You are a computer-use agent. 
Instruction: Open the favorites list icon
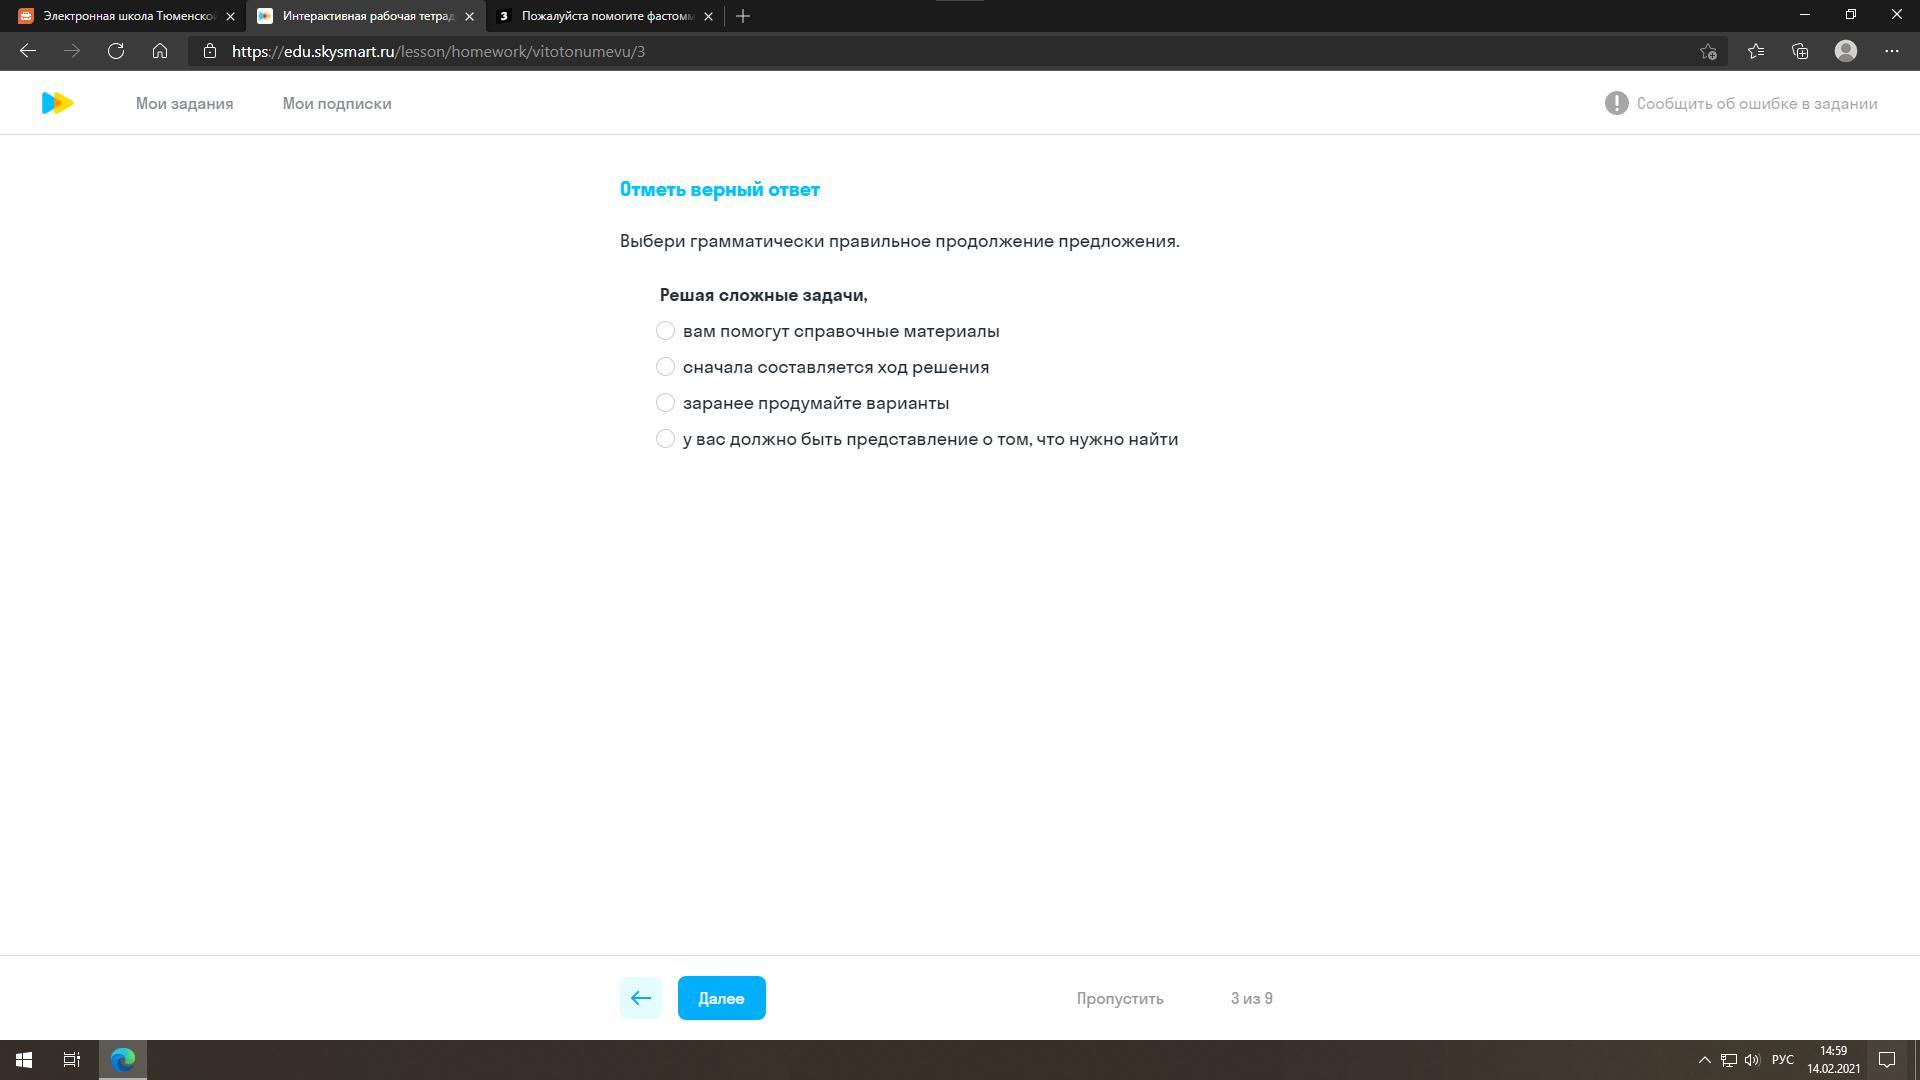pos(1756,51)
